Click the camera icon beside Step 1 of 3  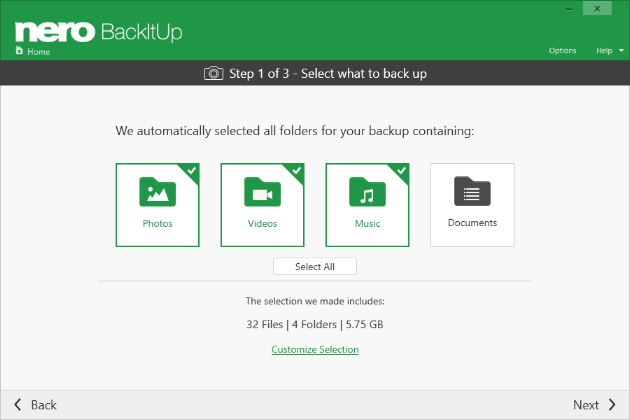[x=213, y=74]
